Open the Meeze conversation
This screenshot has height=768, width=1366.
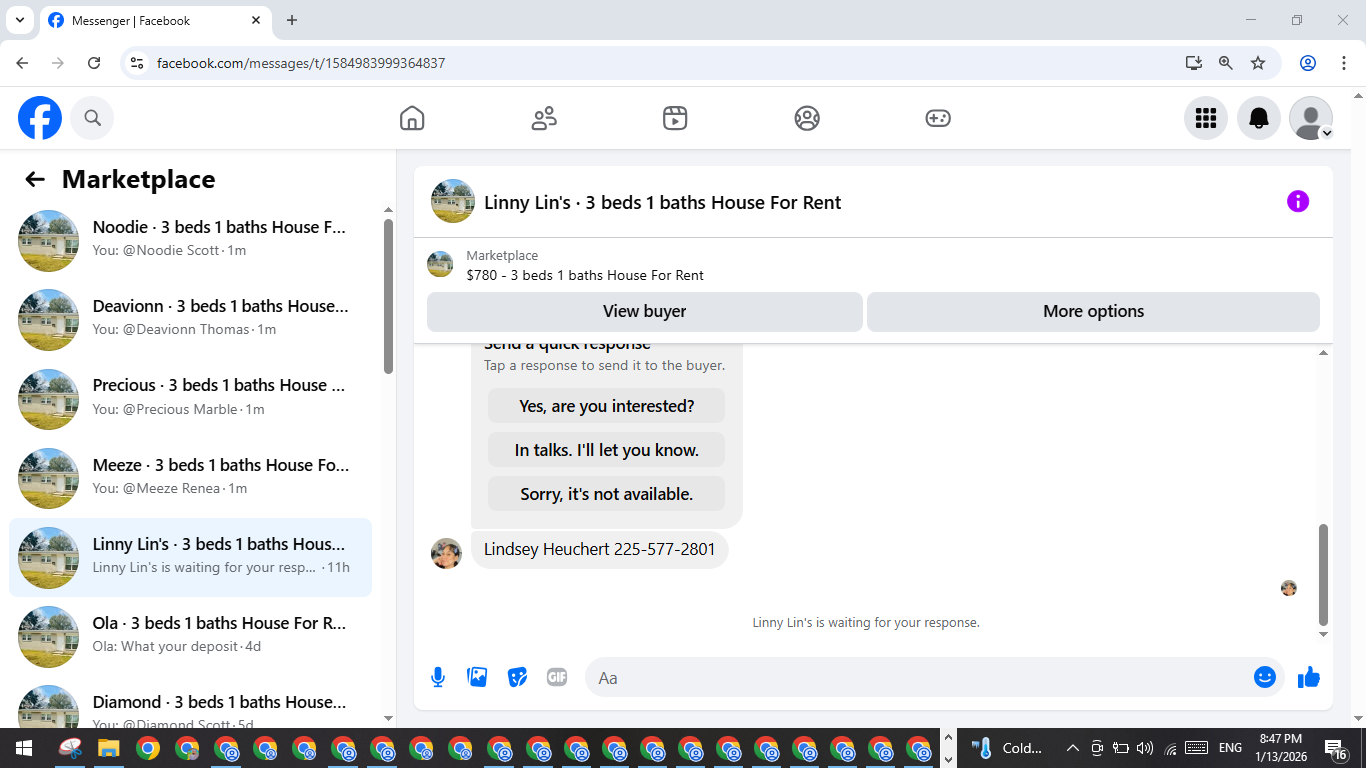190,478
